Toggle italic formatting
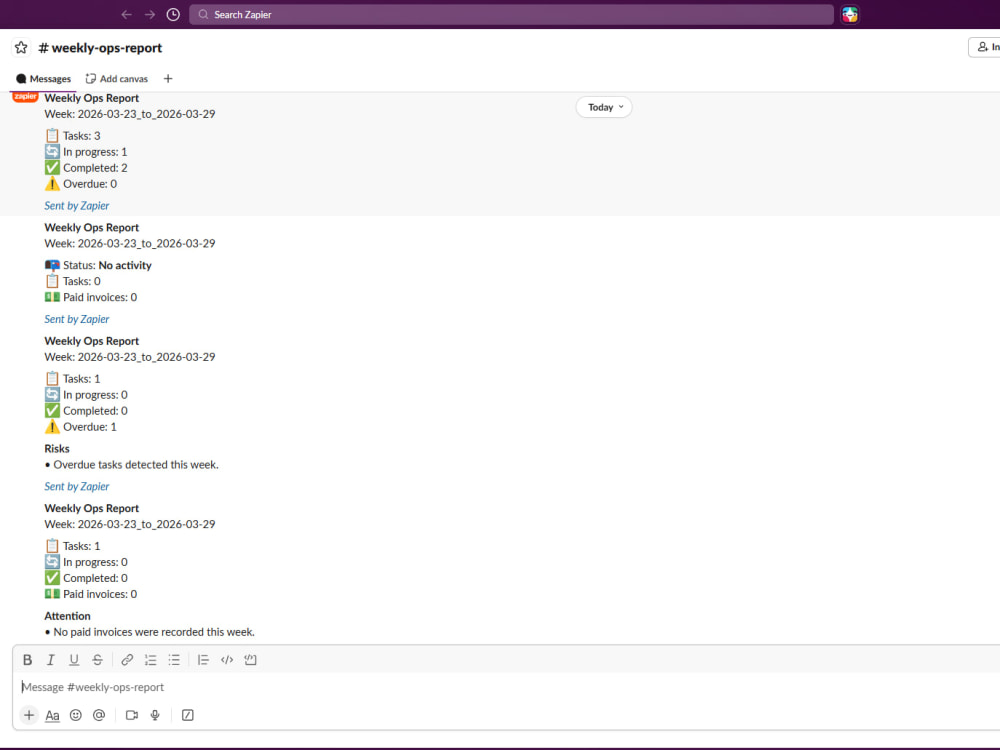Image resolution: width=1000 pixels, height=750 pixels. (x=51, y=660)
